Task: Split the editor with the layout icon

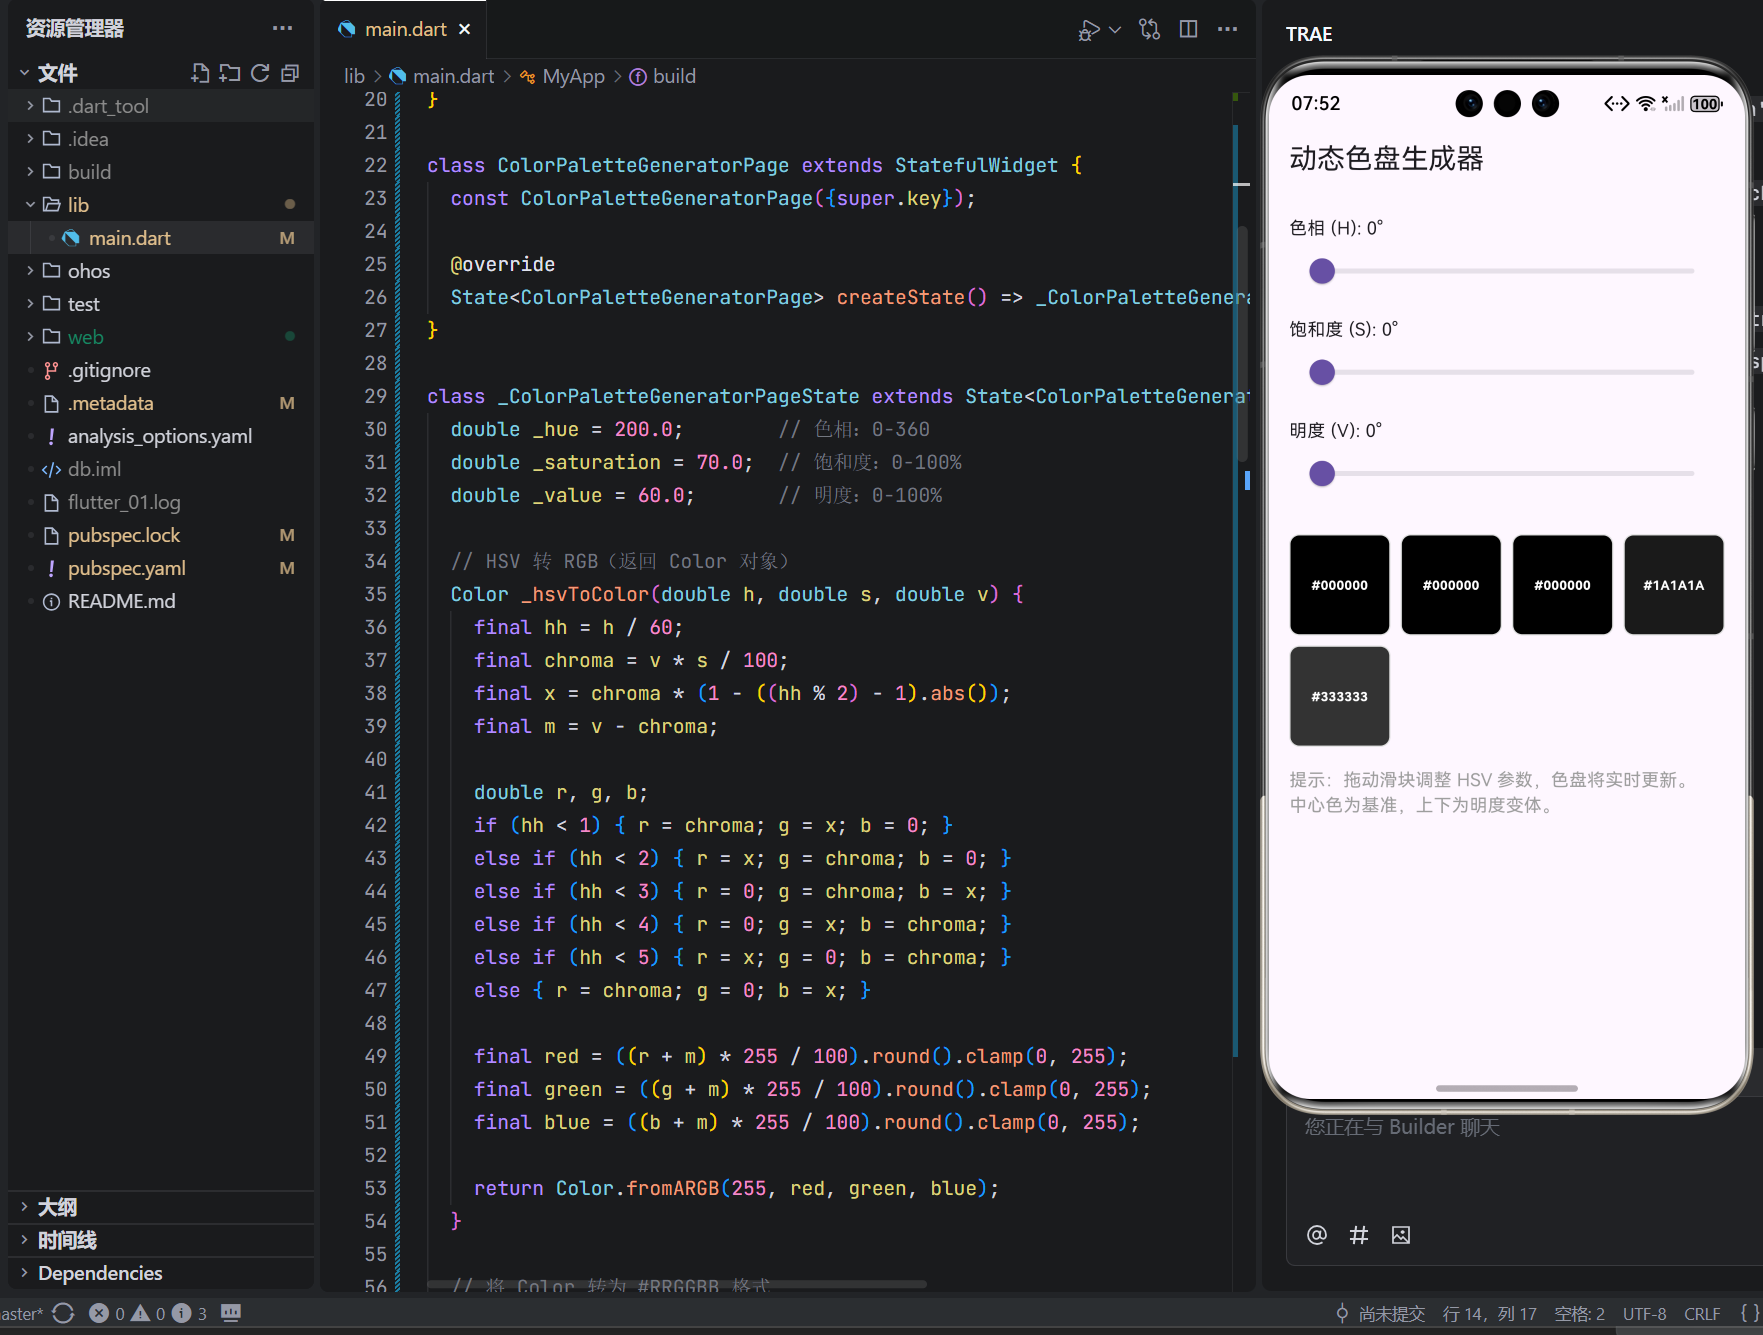Action: click(x=1188, y=29)
